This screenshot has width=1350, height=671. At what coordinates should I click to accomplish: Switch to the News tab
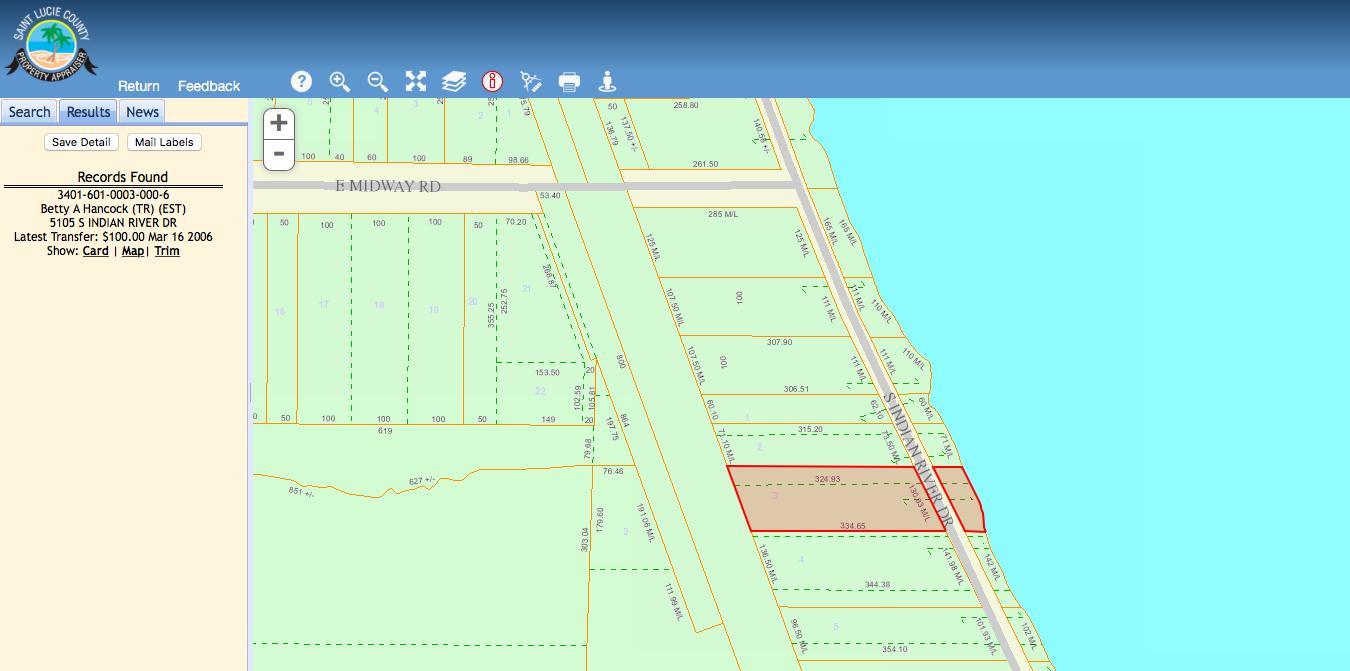coord(142,112)
